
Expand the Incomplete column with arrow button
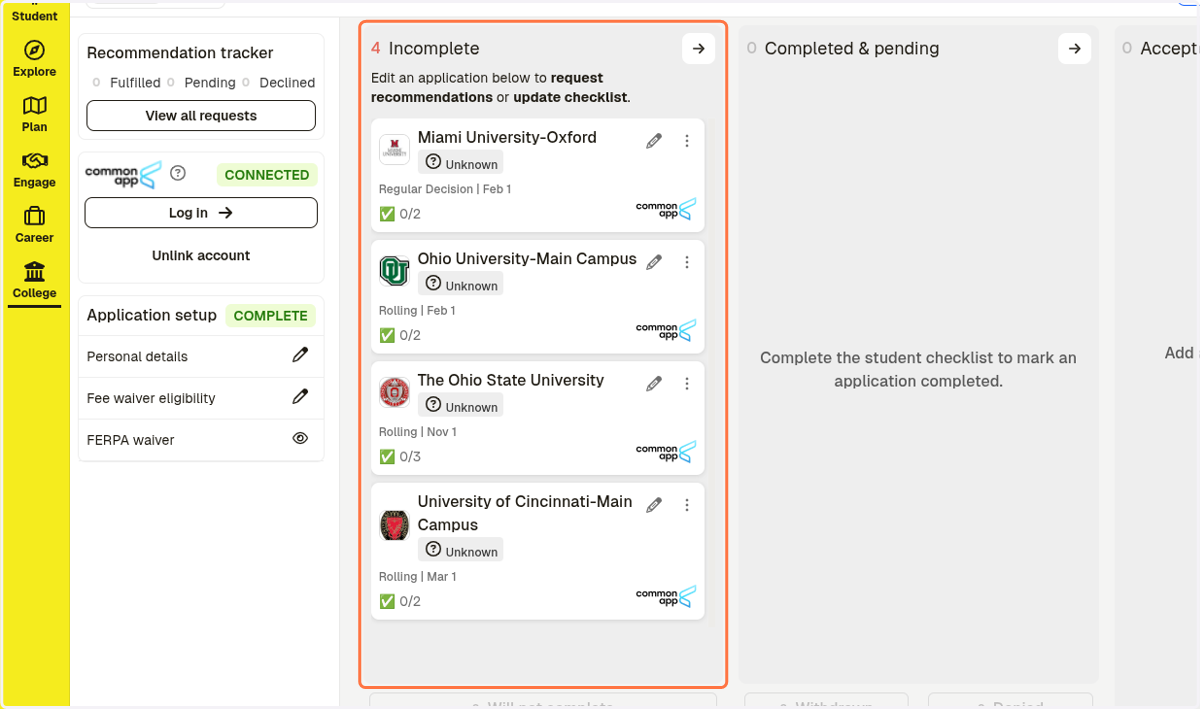[x=699, y=48]
